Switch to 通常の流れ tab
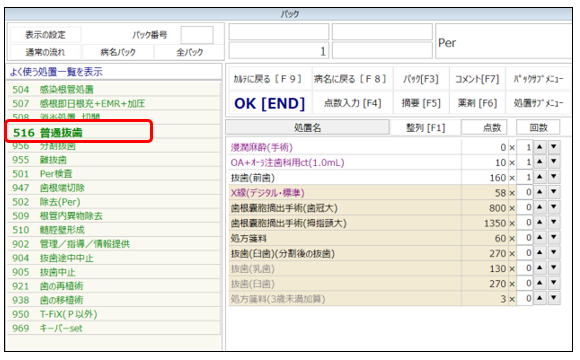The width and height of the screenshot is (580, 360). [x=45, y=52]
